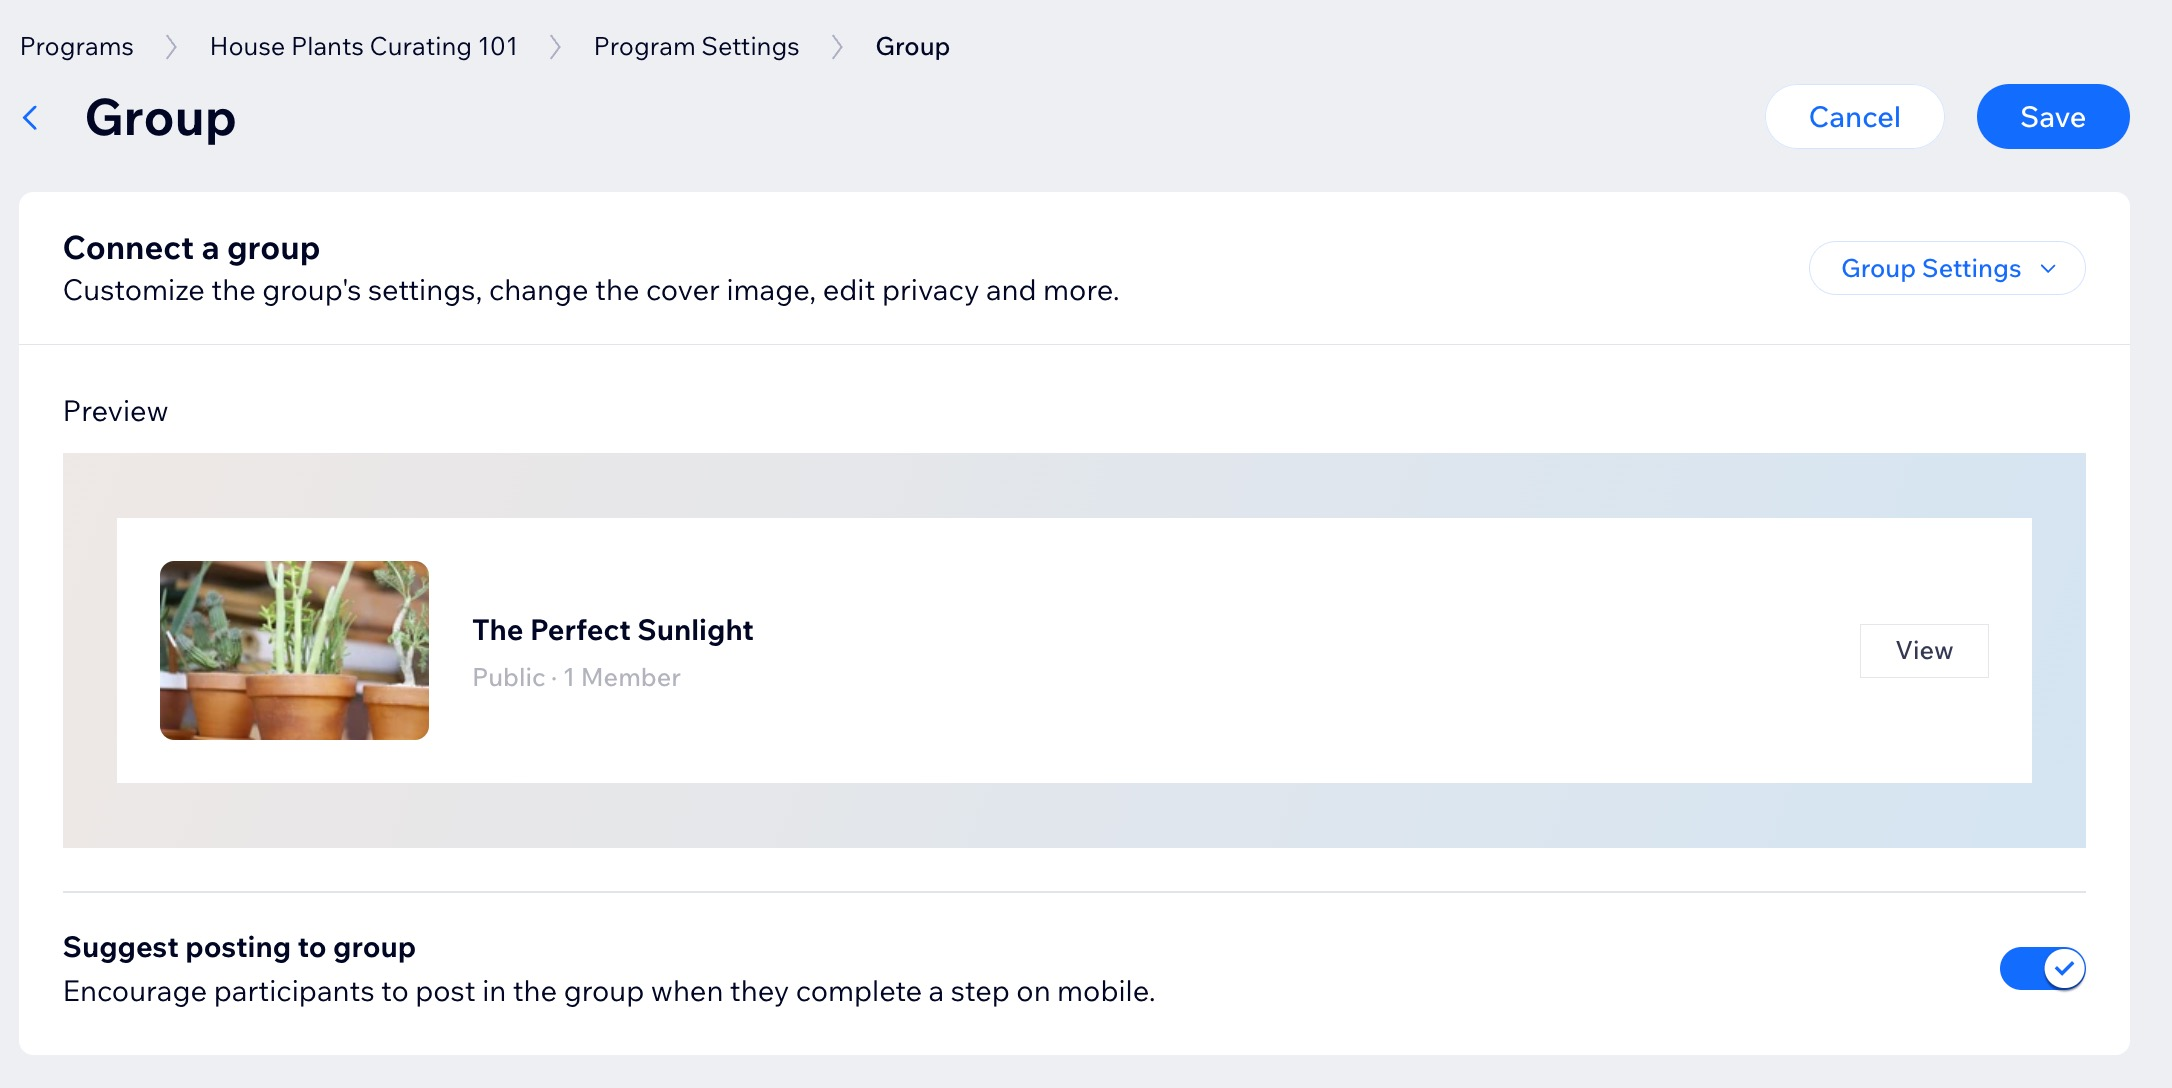
Task: Click chevron icon in Group Settings button
Action: coord(2048,269)
